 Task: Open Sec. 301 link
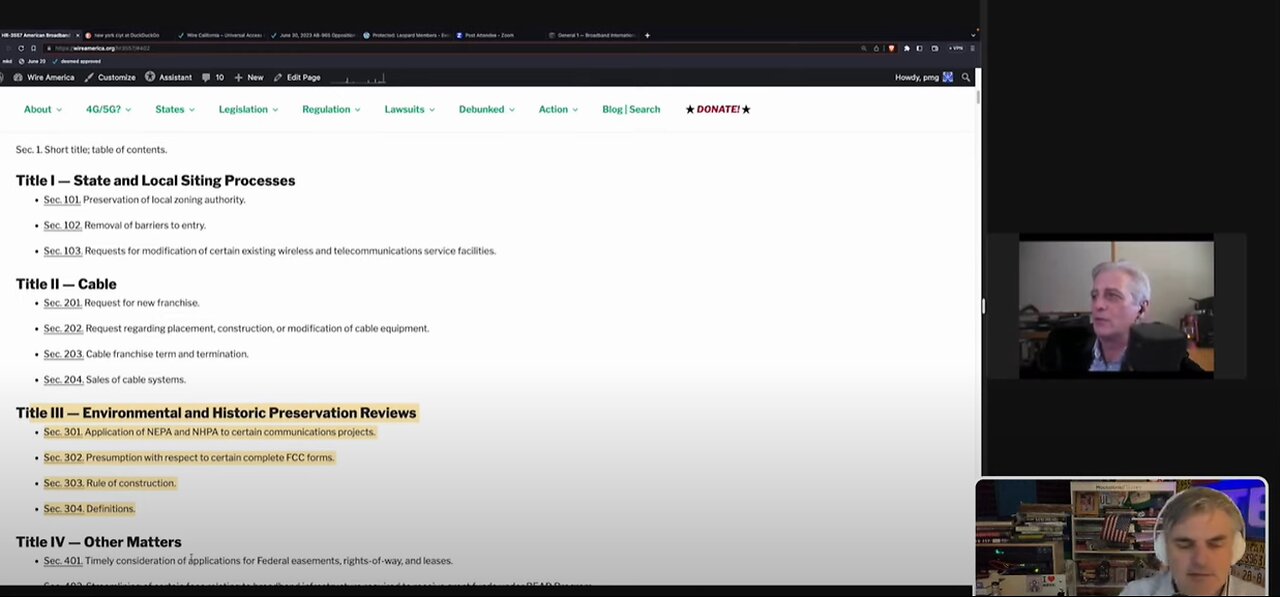(x=63, y=432)
